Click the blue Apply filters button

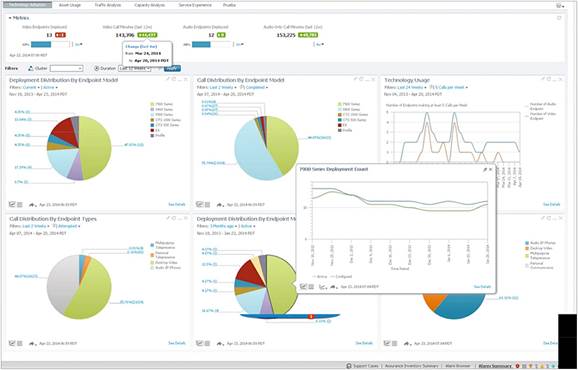172,68
